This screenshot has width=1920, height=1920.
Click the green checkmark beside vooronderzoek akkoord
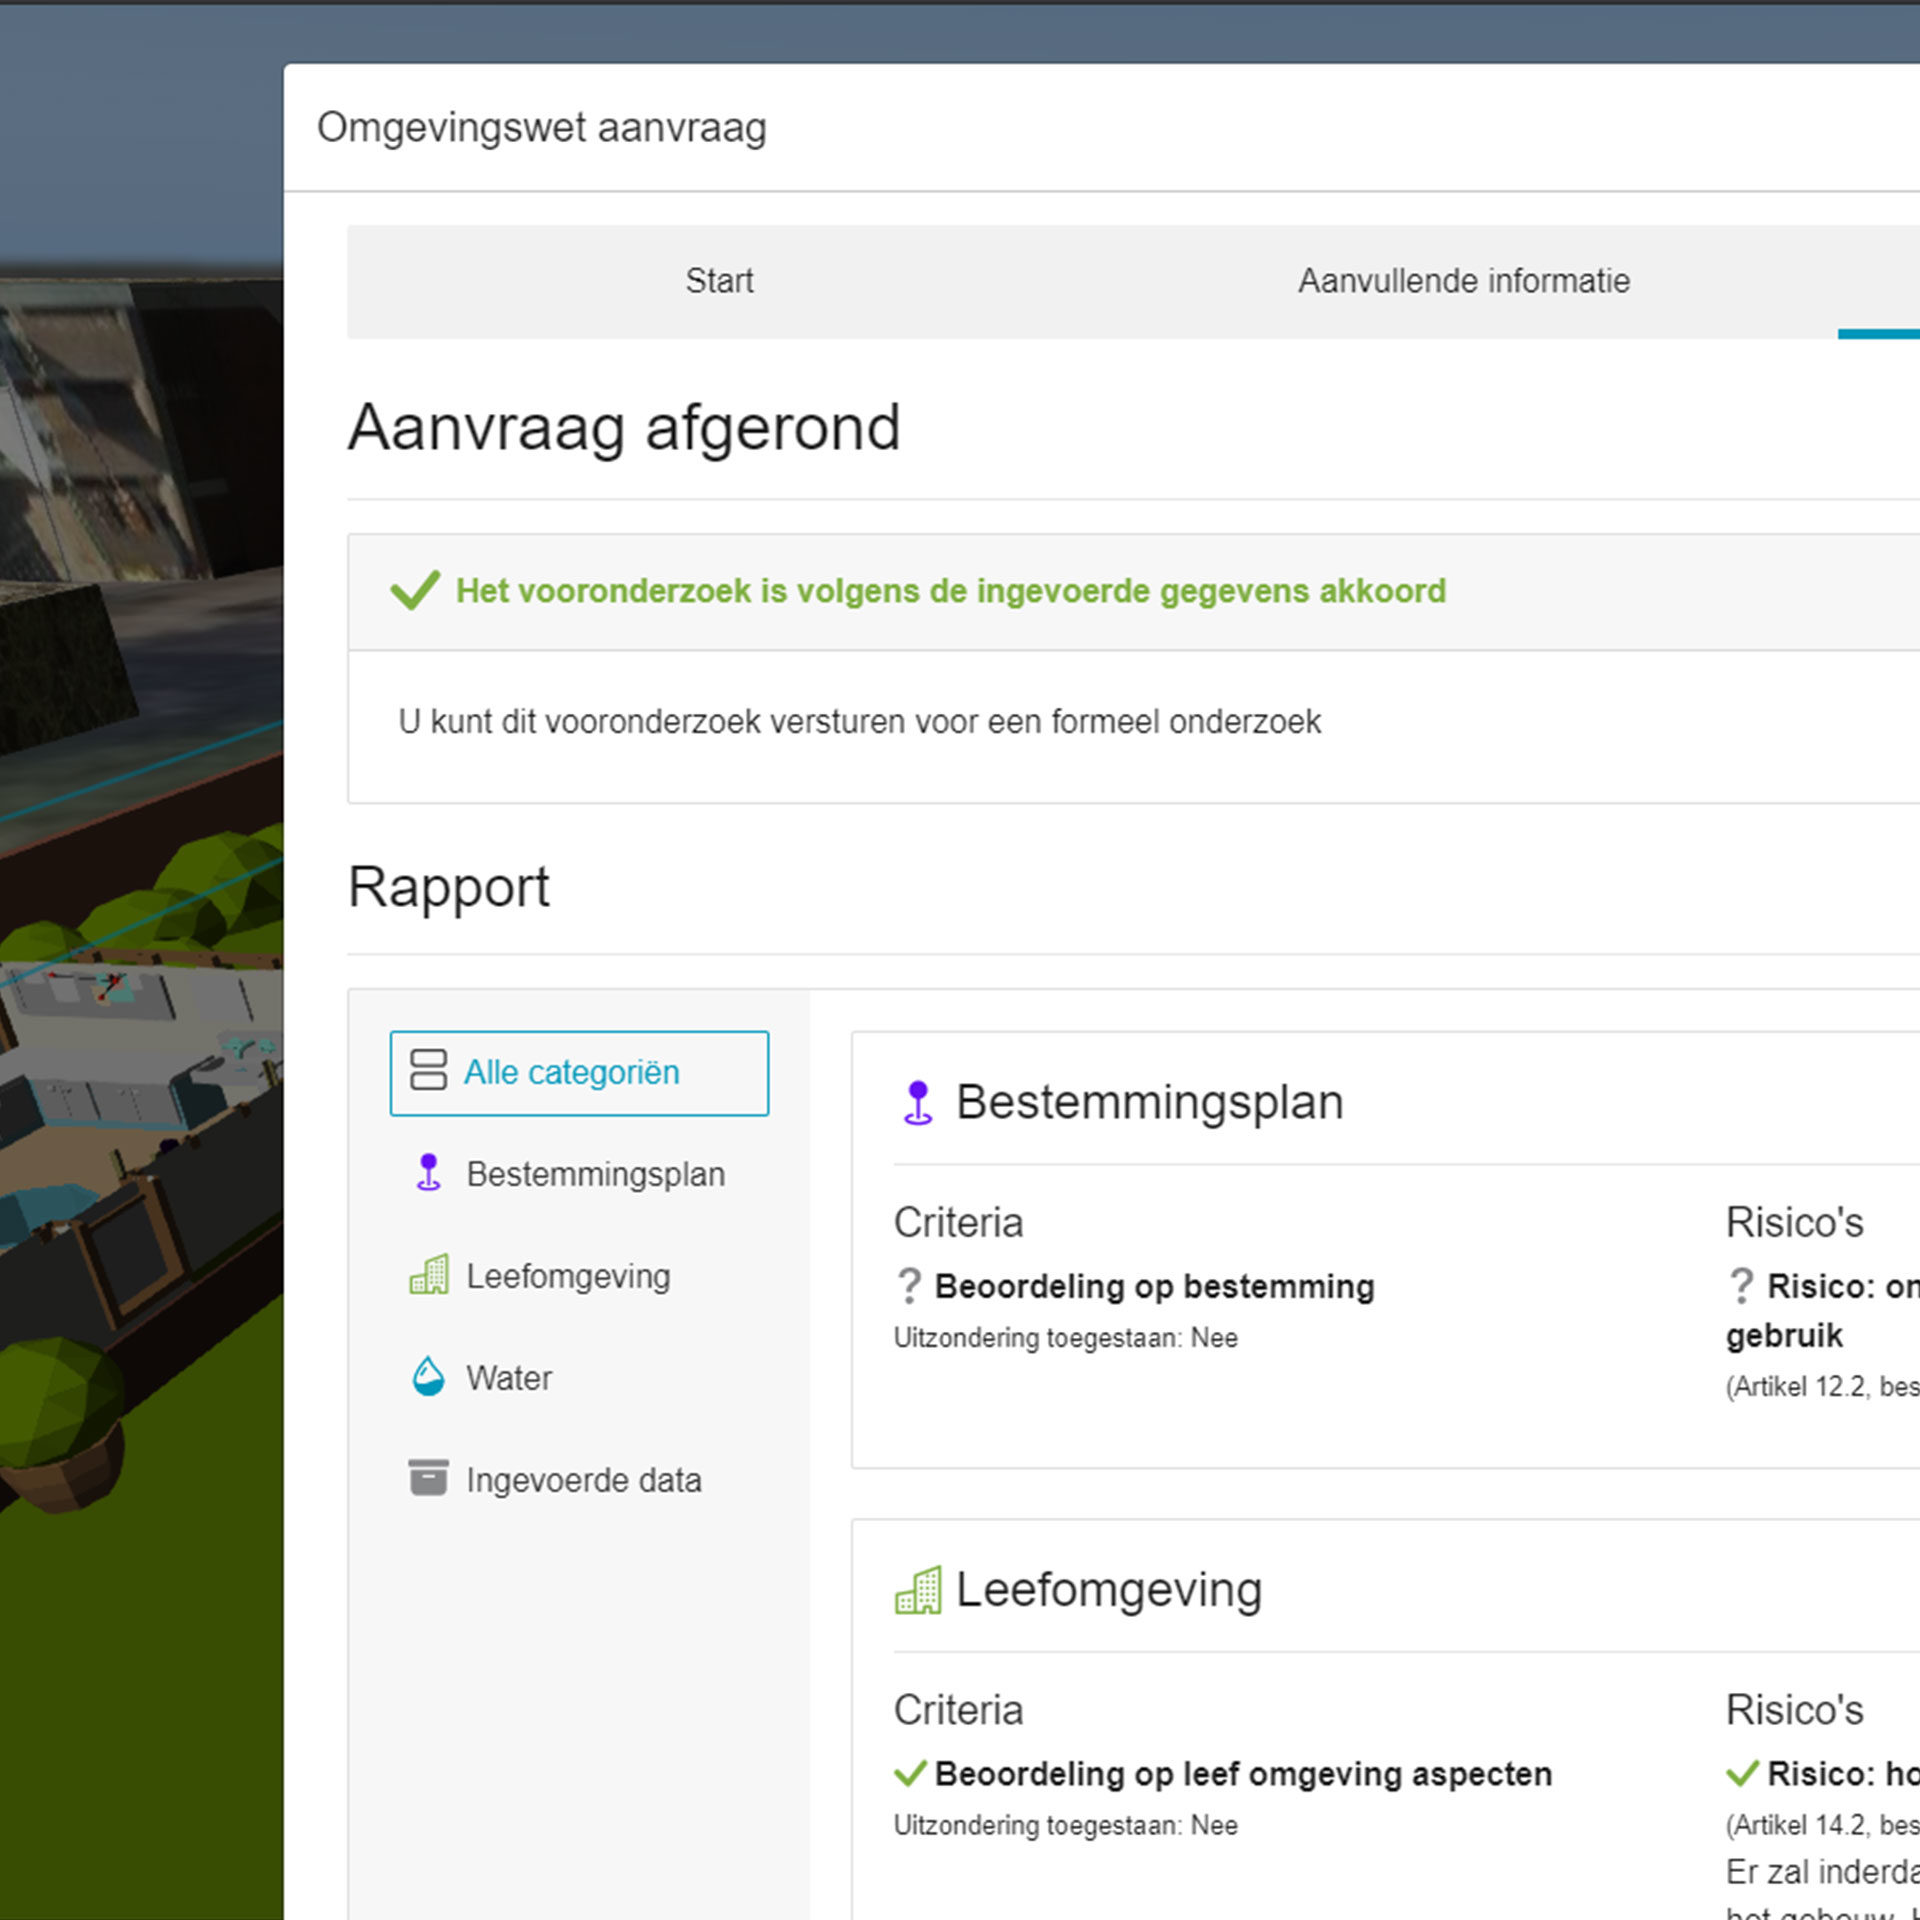pyautogui.click(x=415, y=590)
